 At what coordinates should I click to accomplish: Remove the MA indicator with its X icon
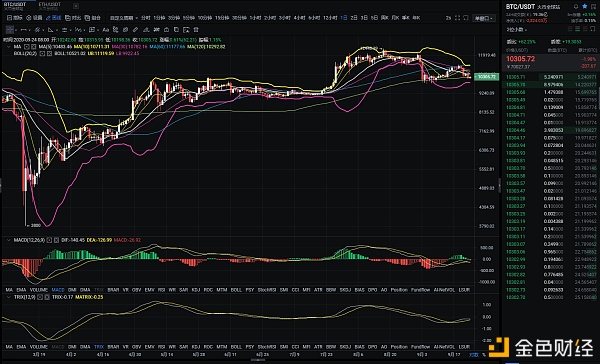[x=33, y=47]
